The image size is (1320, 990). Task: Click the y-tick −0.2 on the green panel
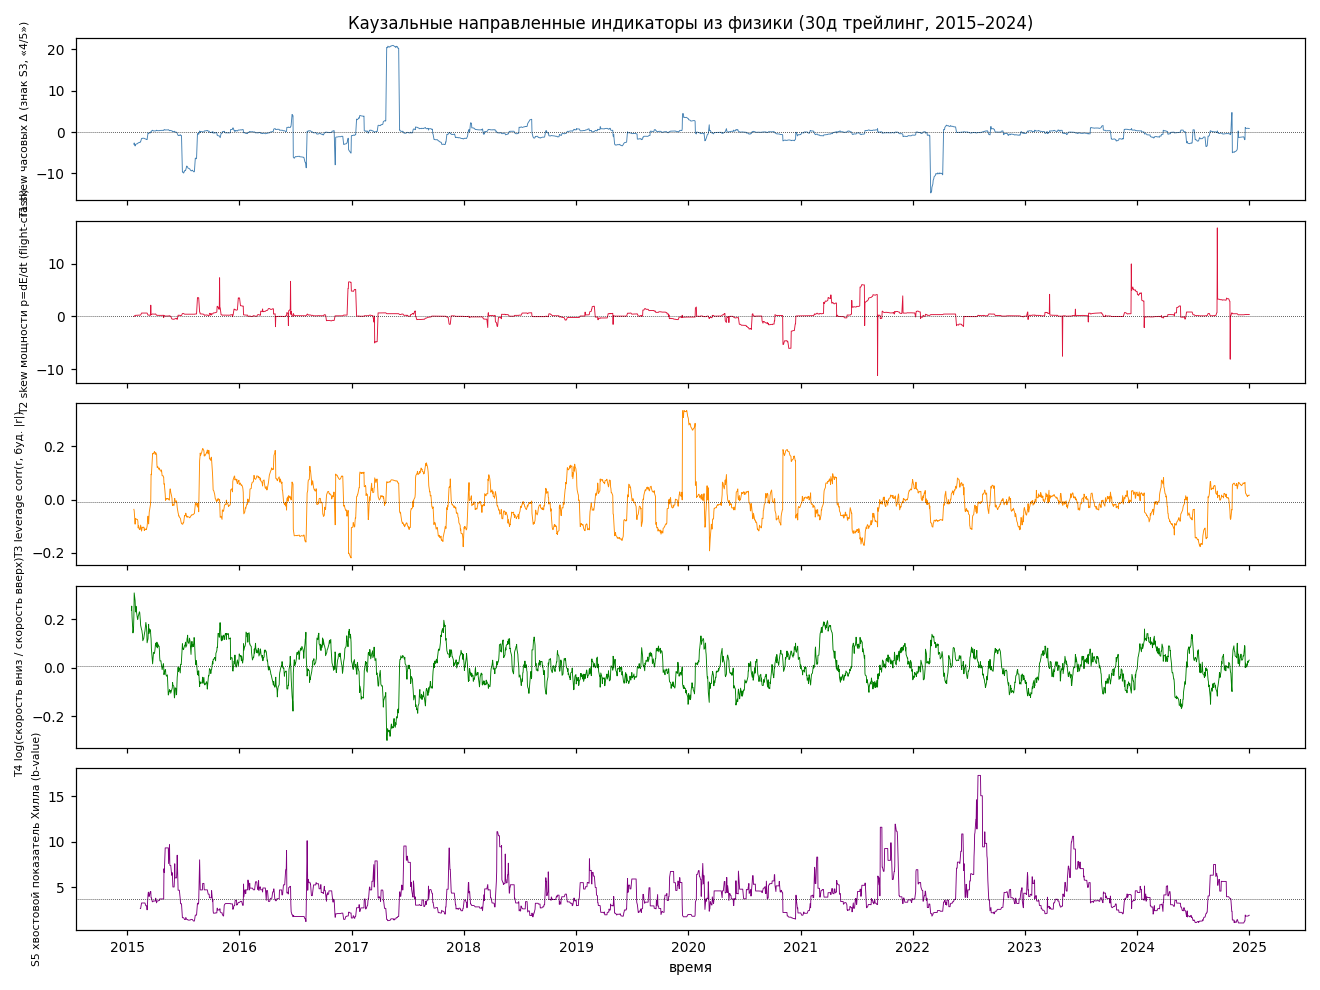point(51,717)
